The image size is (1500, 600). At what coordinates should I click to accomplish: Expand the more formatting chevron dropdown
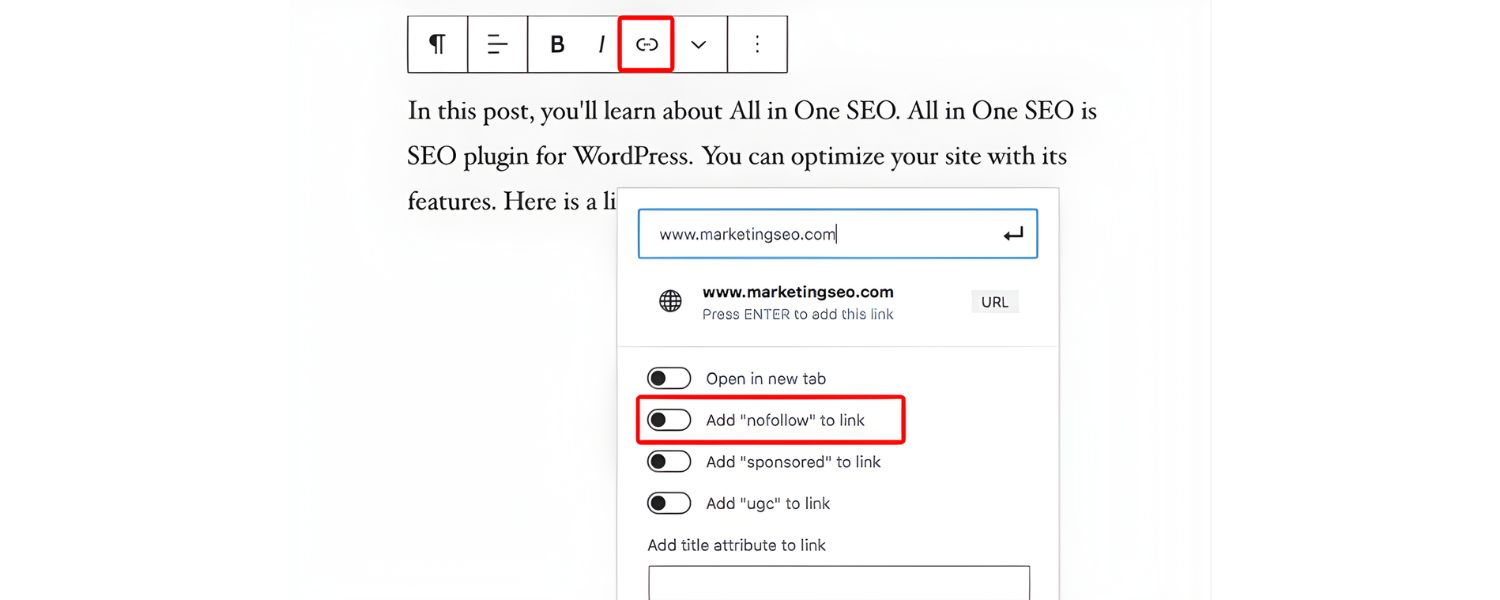[699, 44]
